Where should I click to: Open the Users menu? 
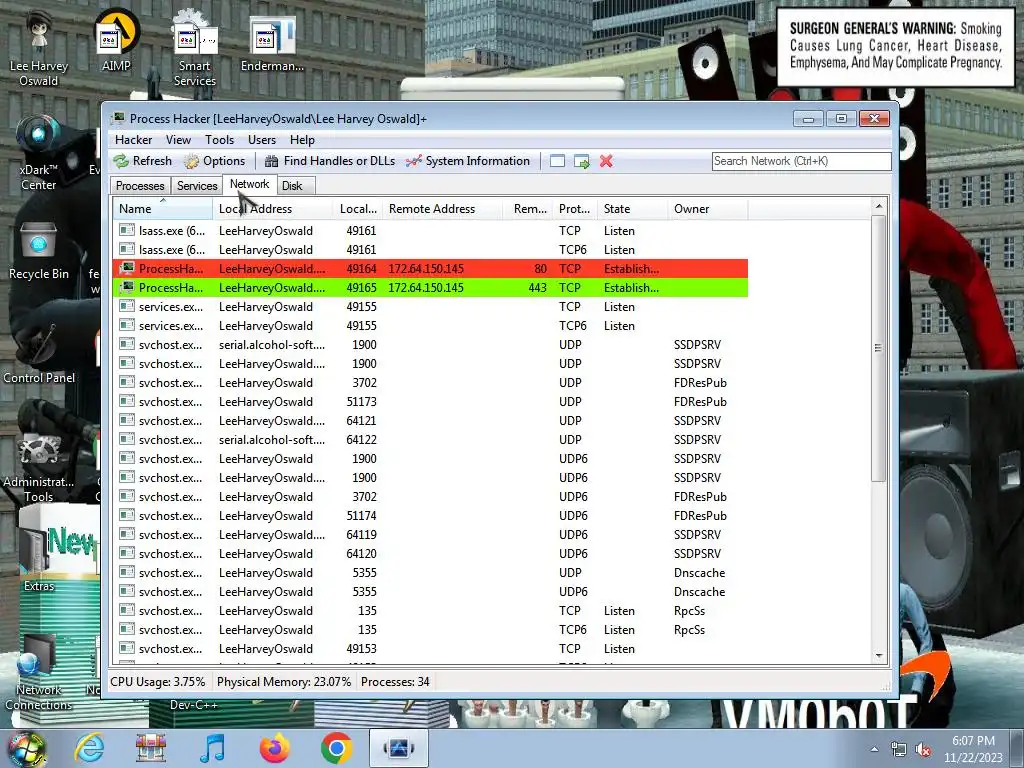(261, 140)
